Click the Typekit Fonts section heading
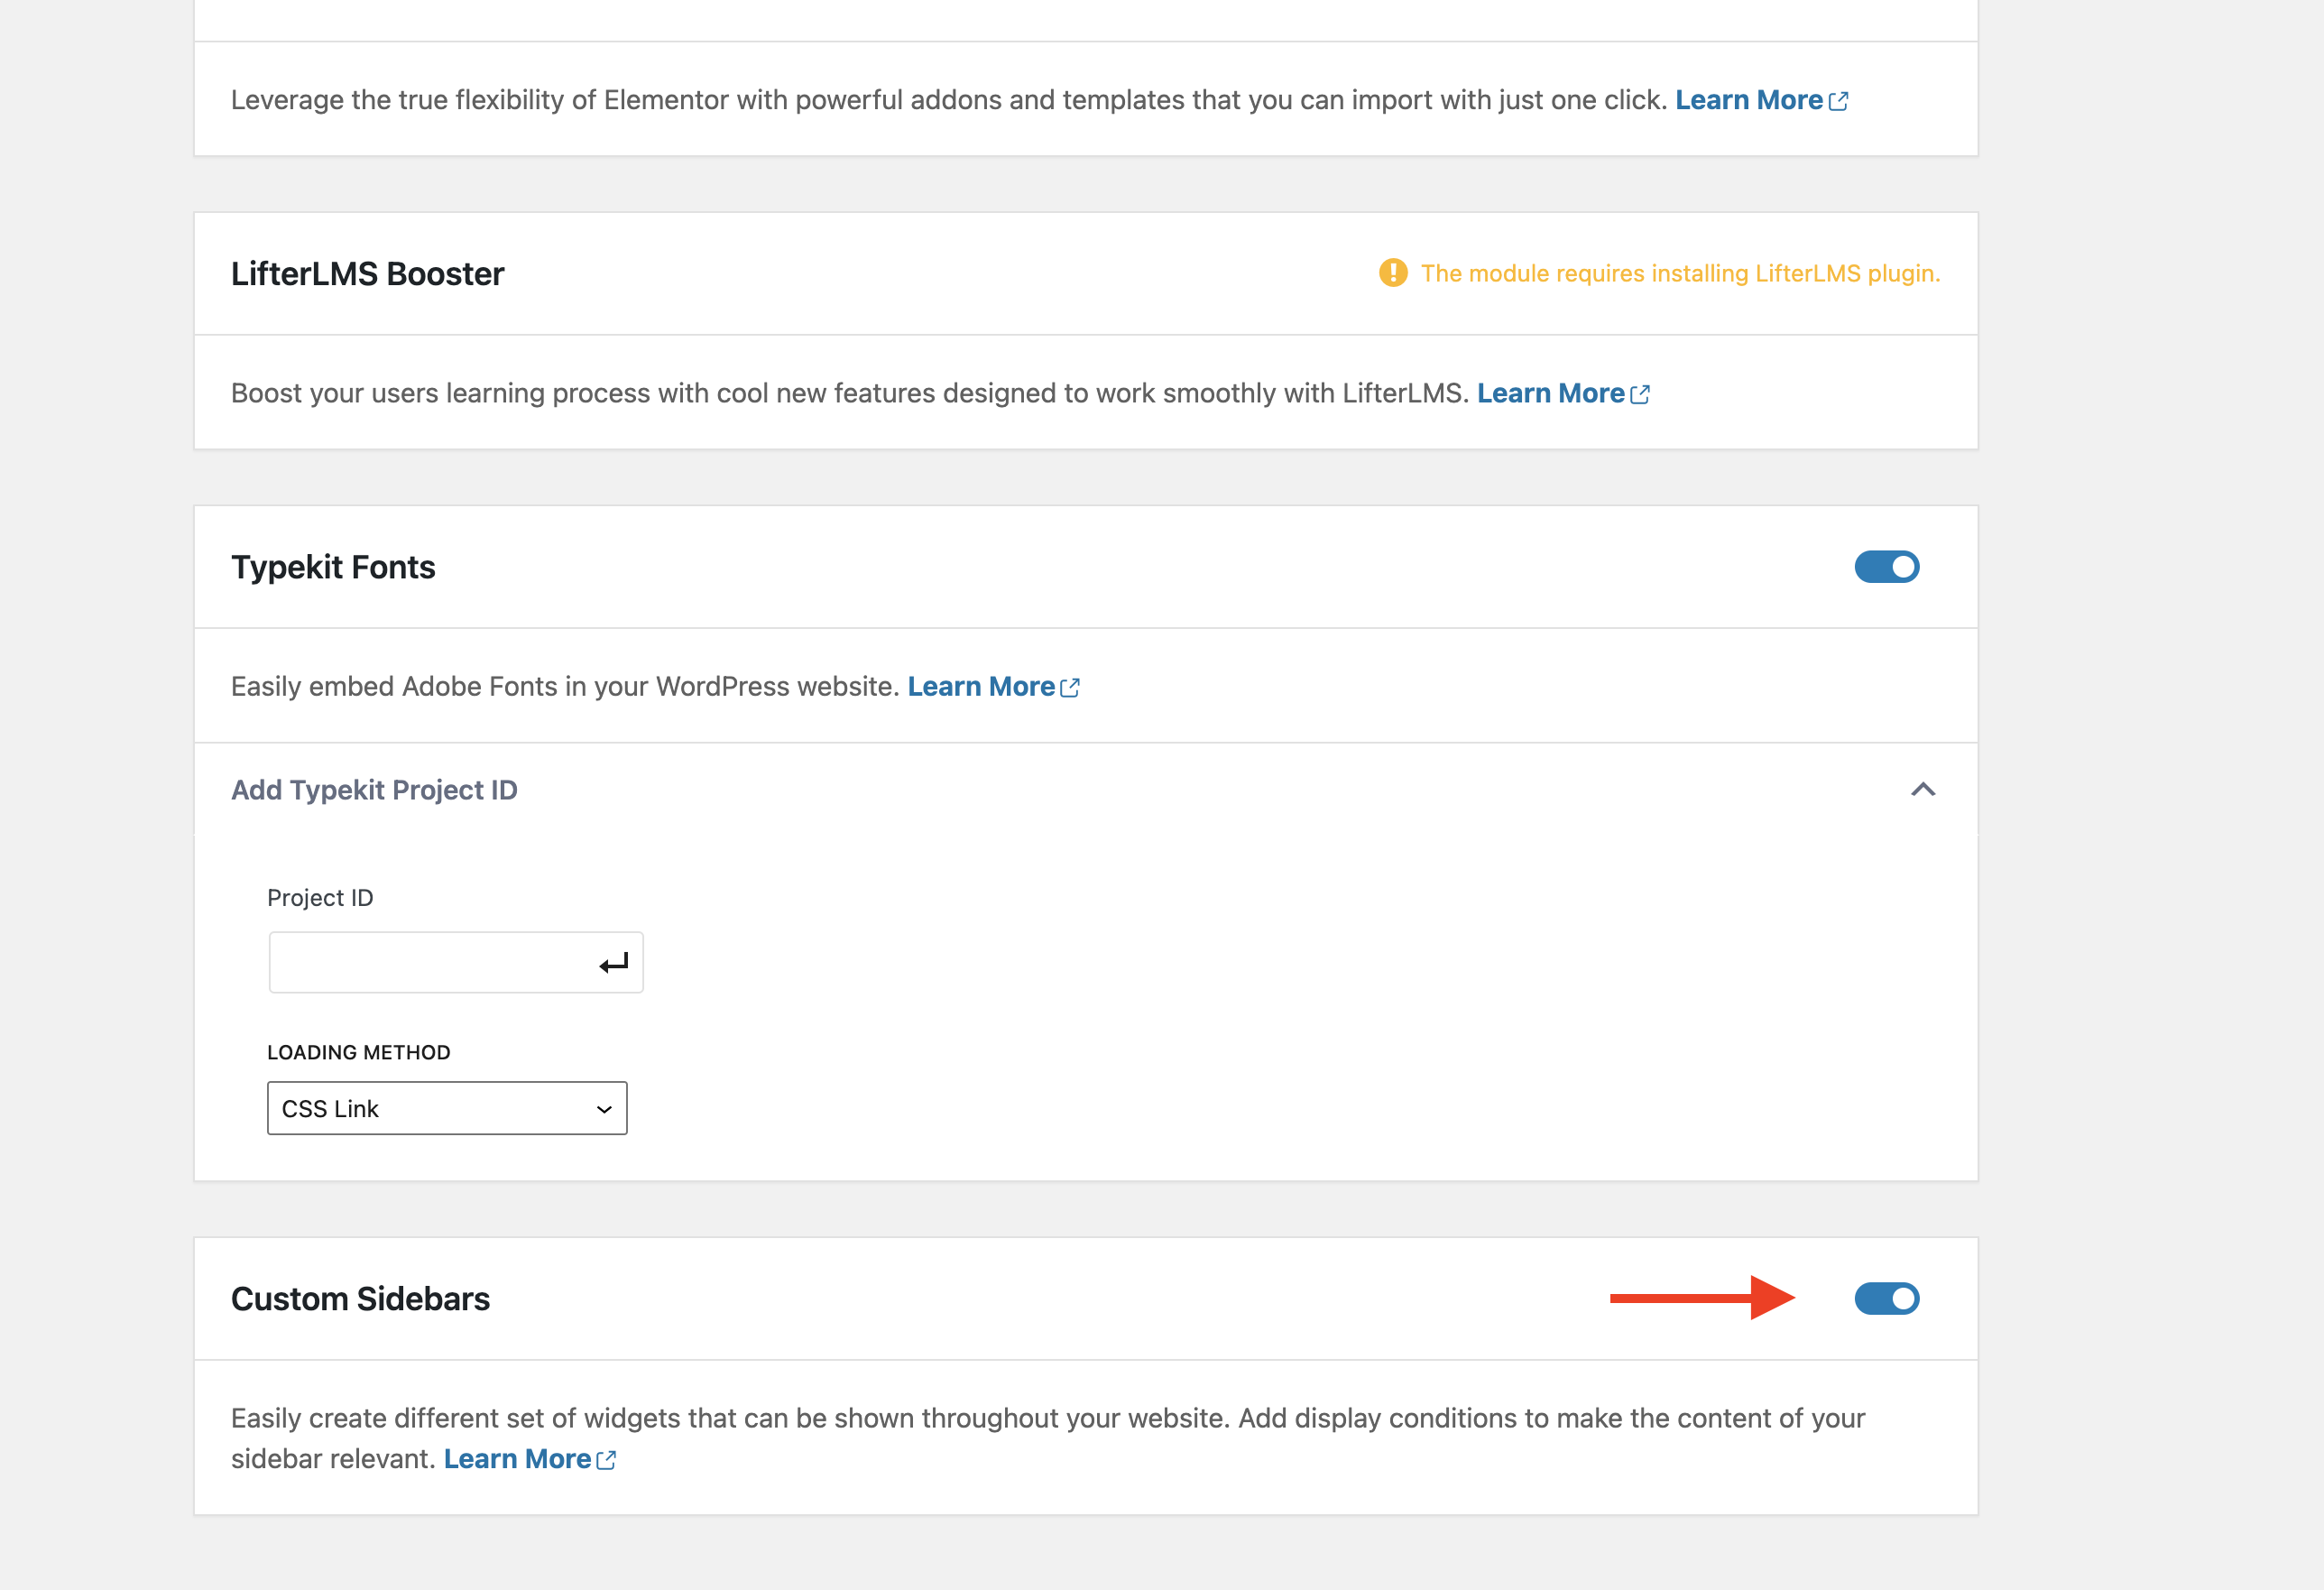This screenshot has height=1590, width=2324. pos(333,567)
